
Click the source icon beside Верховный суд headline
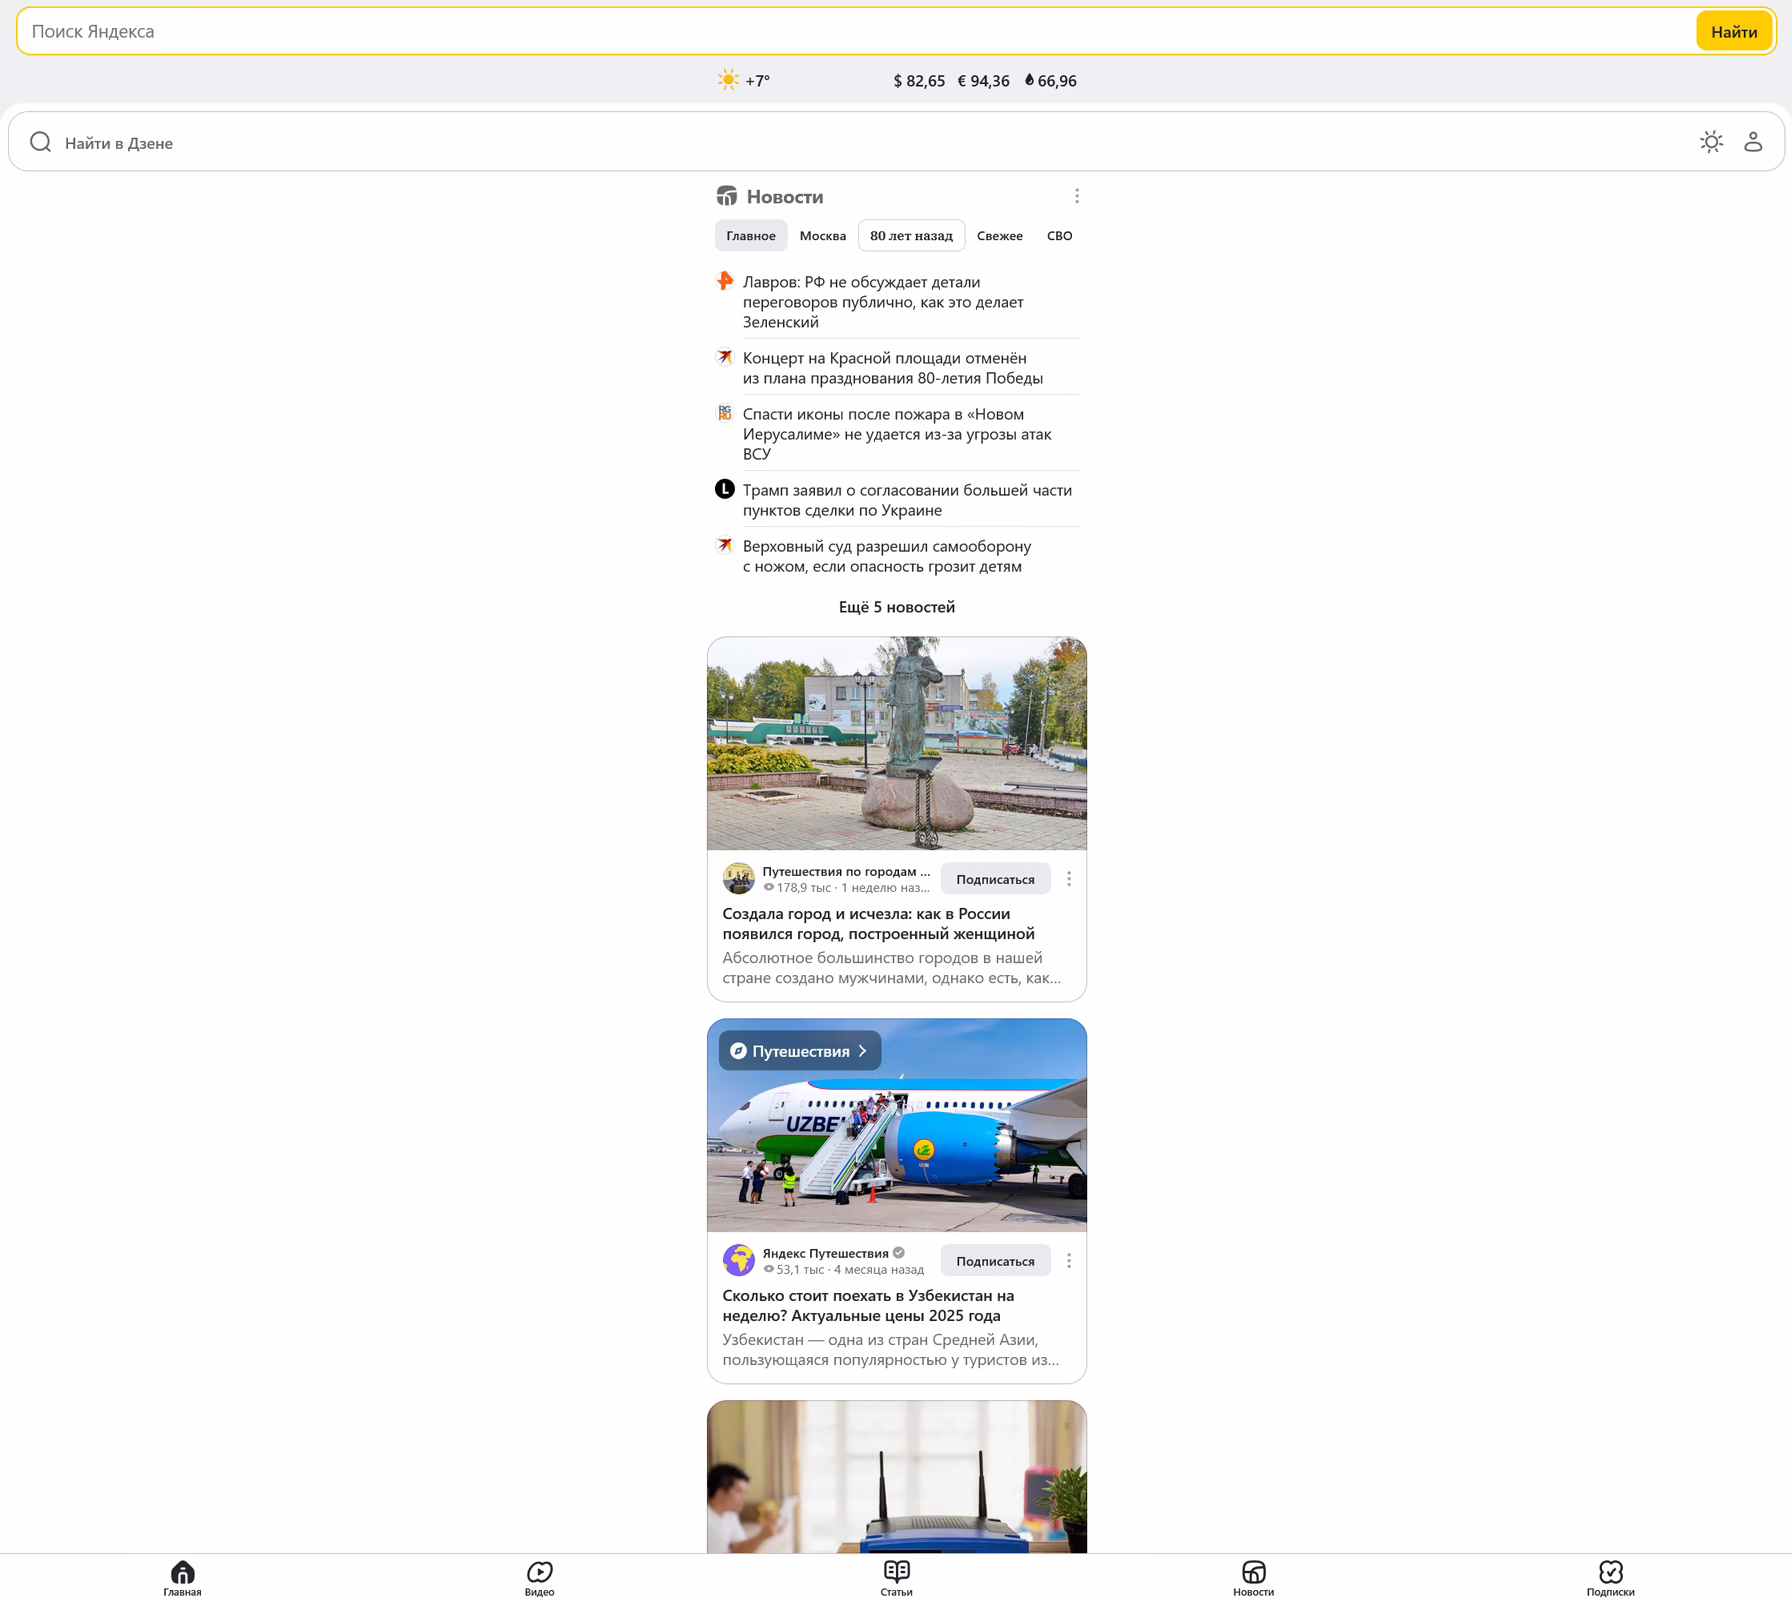coord(725,546)
